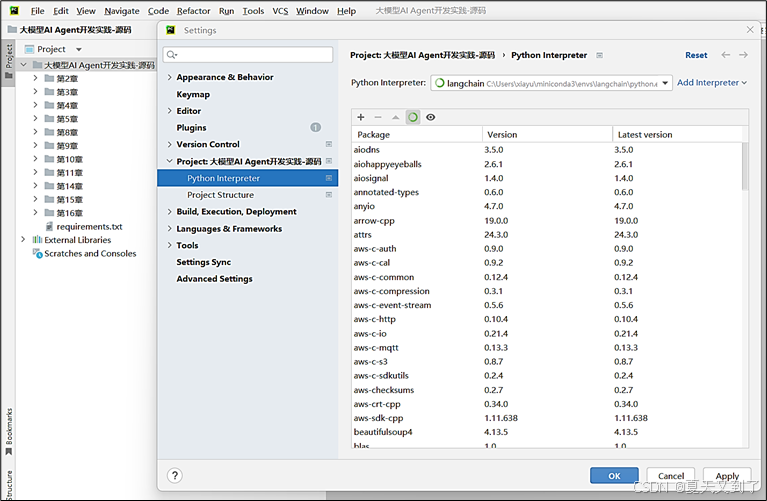
Task: Toggle the show early releases eye icon
Action: point(430,117)
